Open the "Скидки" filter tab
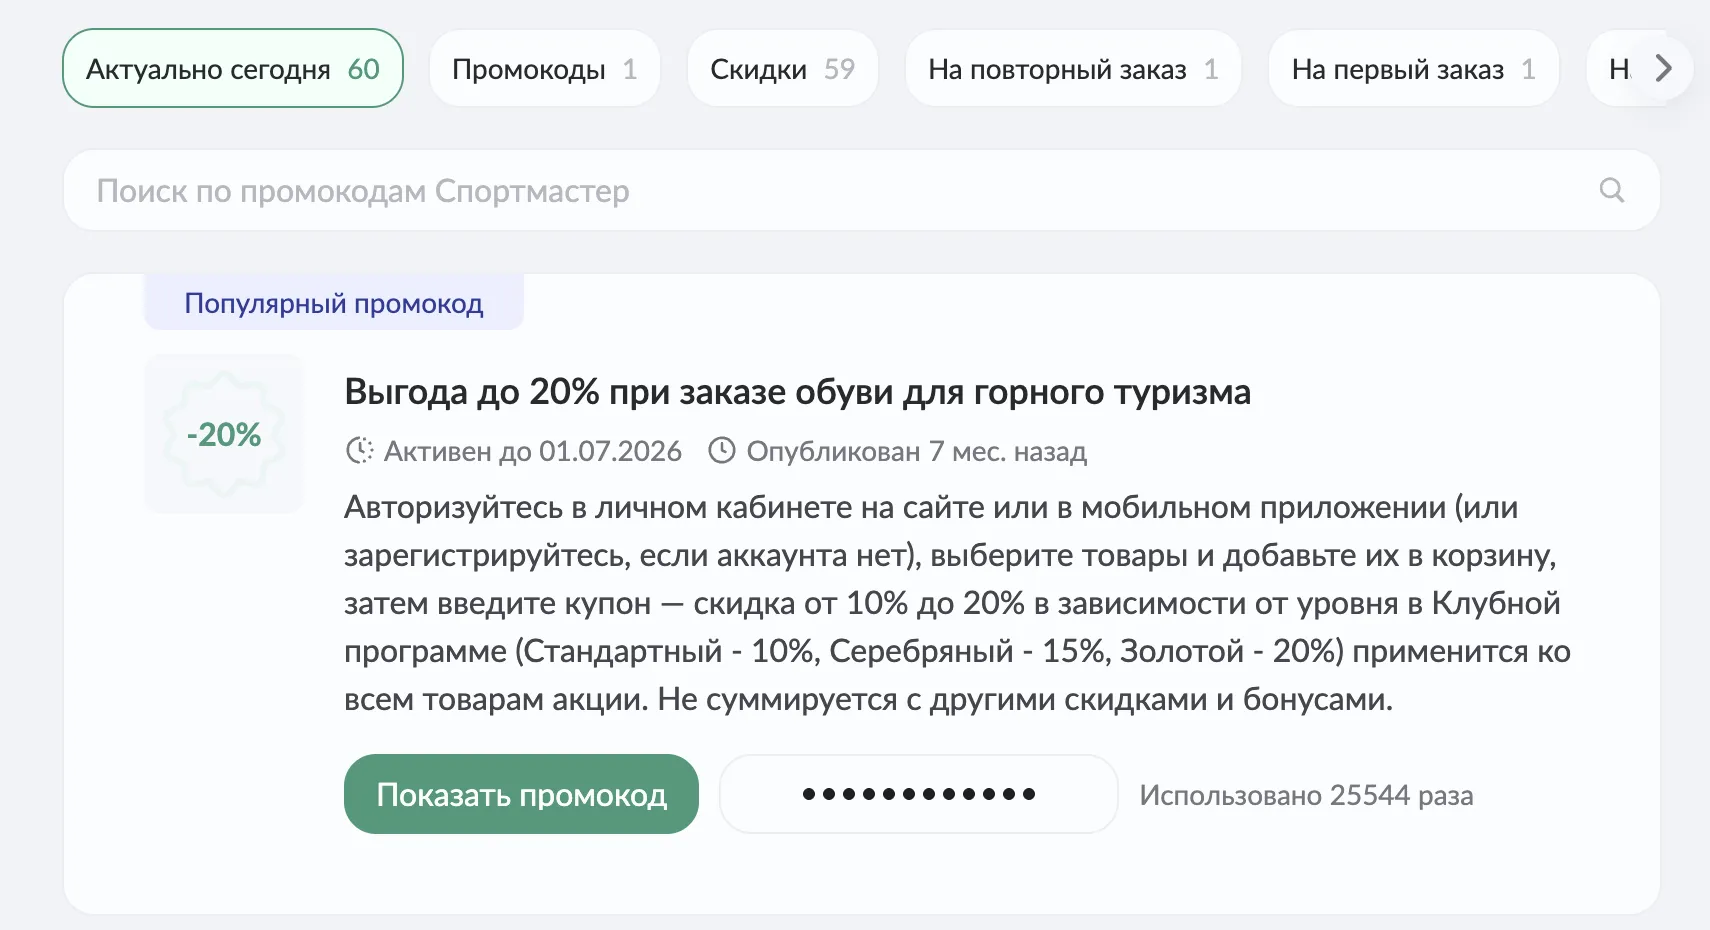 (x=782, y=69)
